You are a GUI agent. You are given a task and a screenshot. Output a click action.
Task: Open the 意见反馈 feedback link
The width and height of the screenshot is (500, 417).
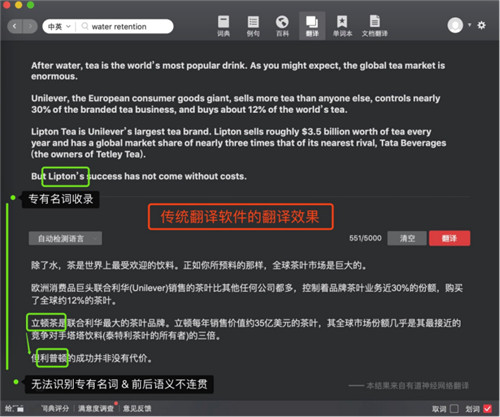click(137, 408)
